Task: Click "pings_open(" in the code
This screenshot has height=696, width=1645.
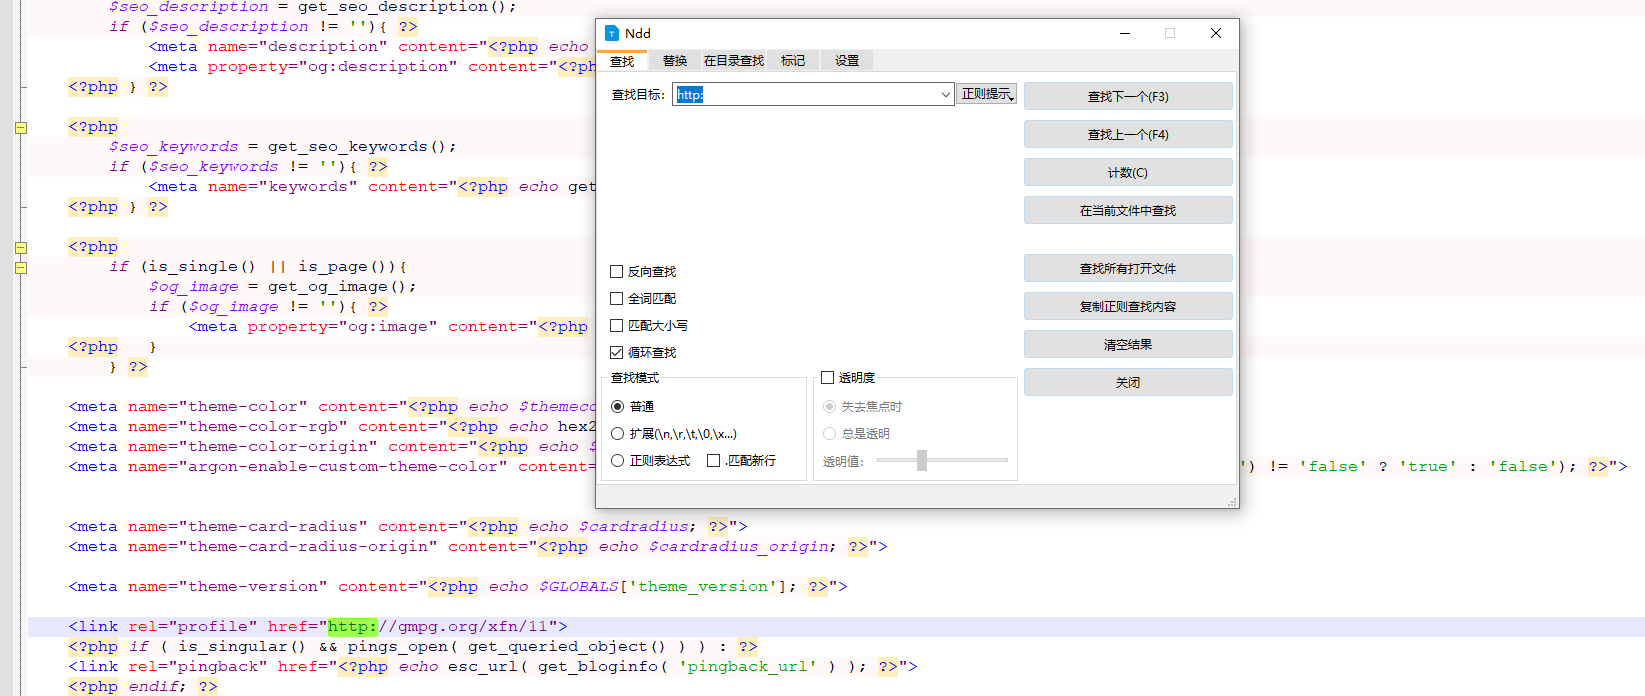Action: coord(403,647)
